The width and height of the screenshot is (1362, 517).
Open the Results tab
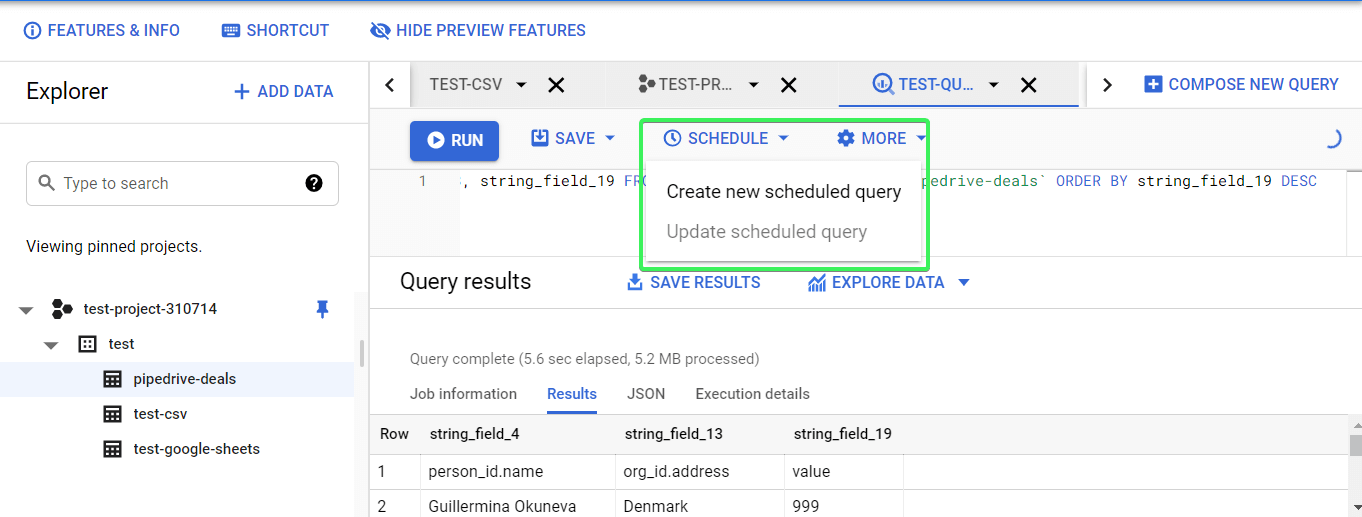click(572, 394)
